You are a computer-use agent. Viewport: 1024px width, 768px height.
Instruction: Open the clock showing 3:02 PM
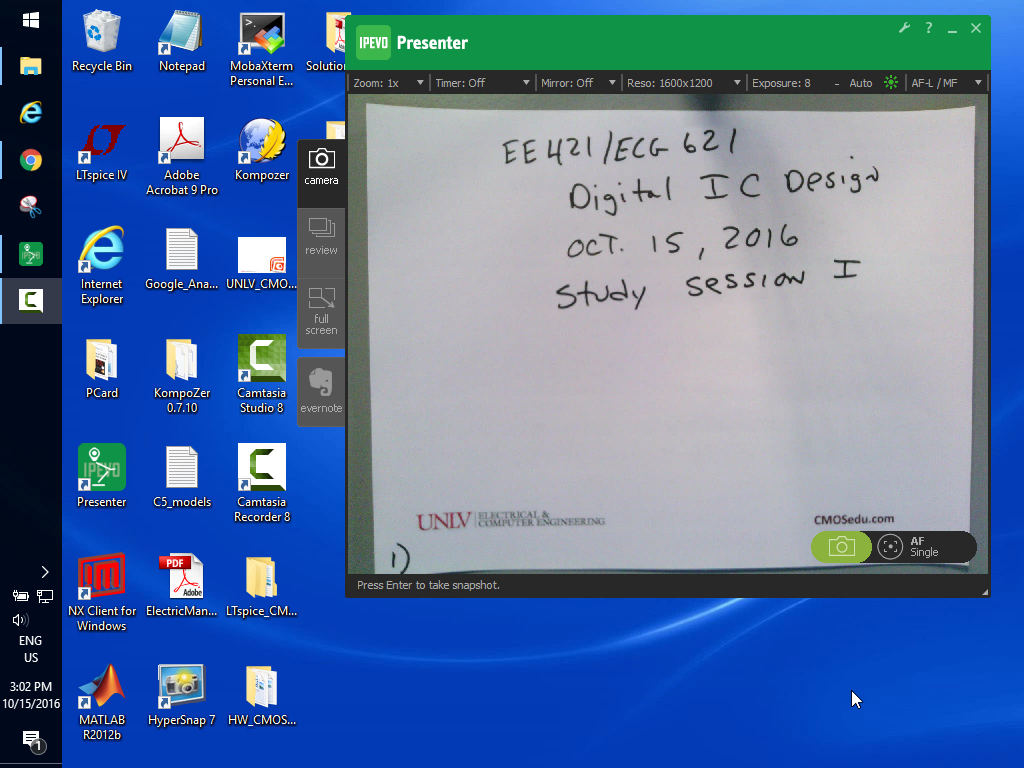pos(31,695)
